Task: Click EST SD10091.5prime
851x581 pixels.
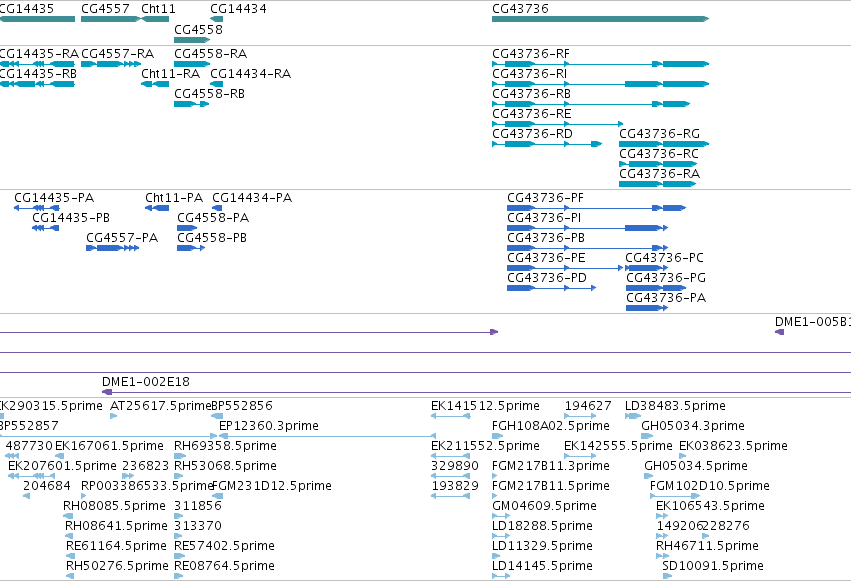Action: tap(668, 576)
